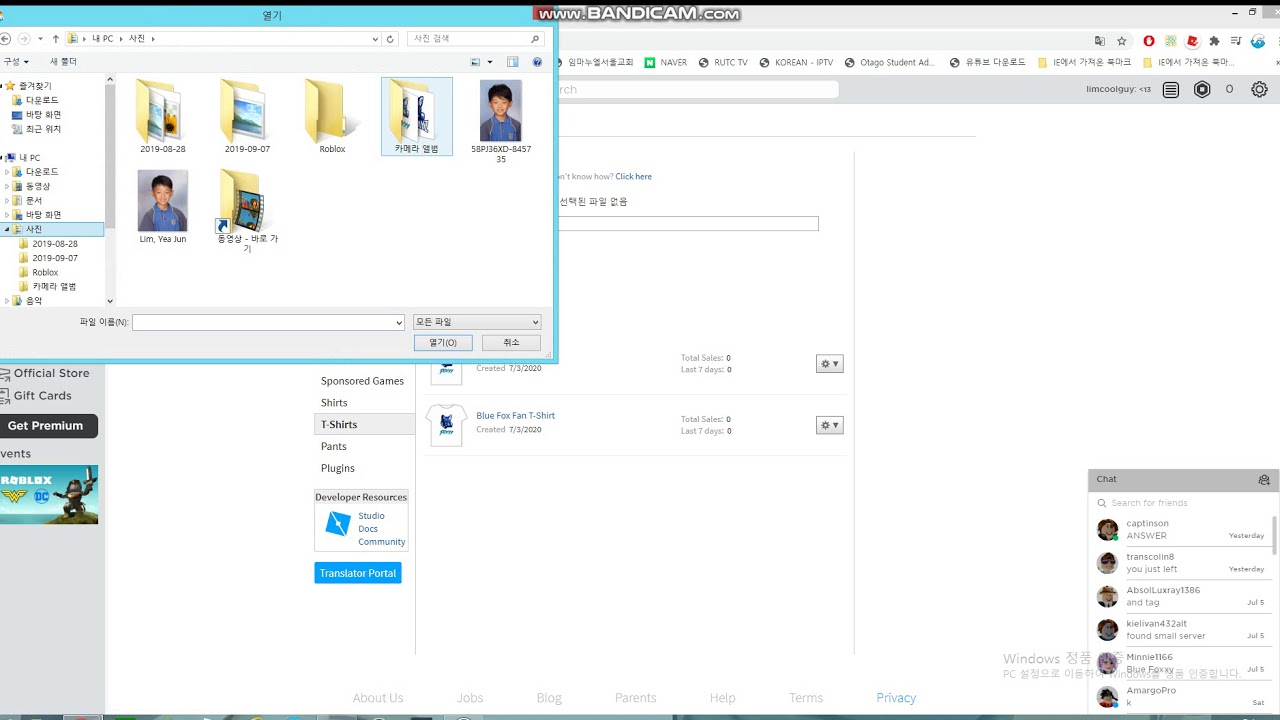Click the Roblox Studio icon in Developer Resources
The width and height of the screenshot is (1280, 720).
tap(338, 523)
